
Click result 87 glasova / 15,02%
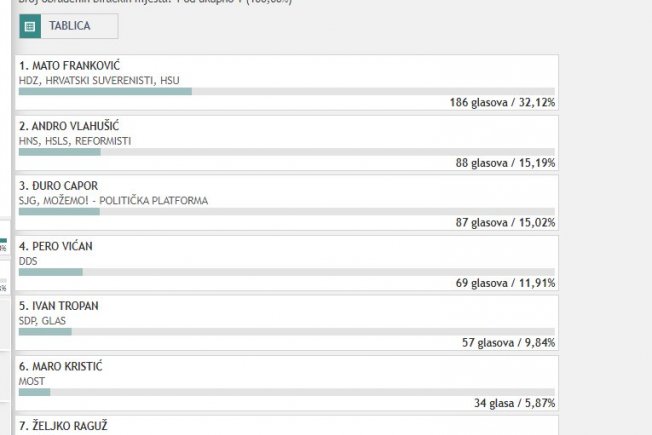pyautogui.click(x=505, y=222)
